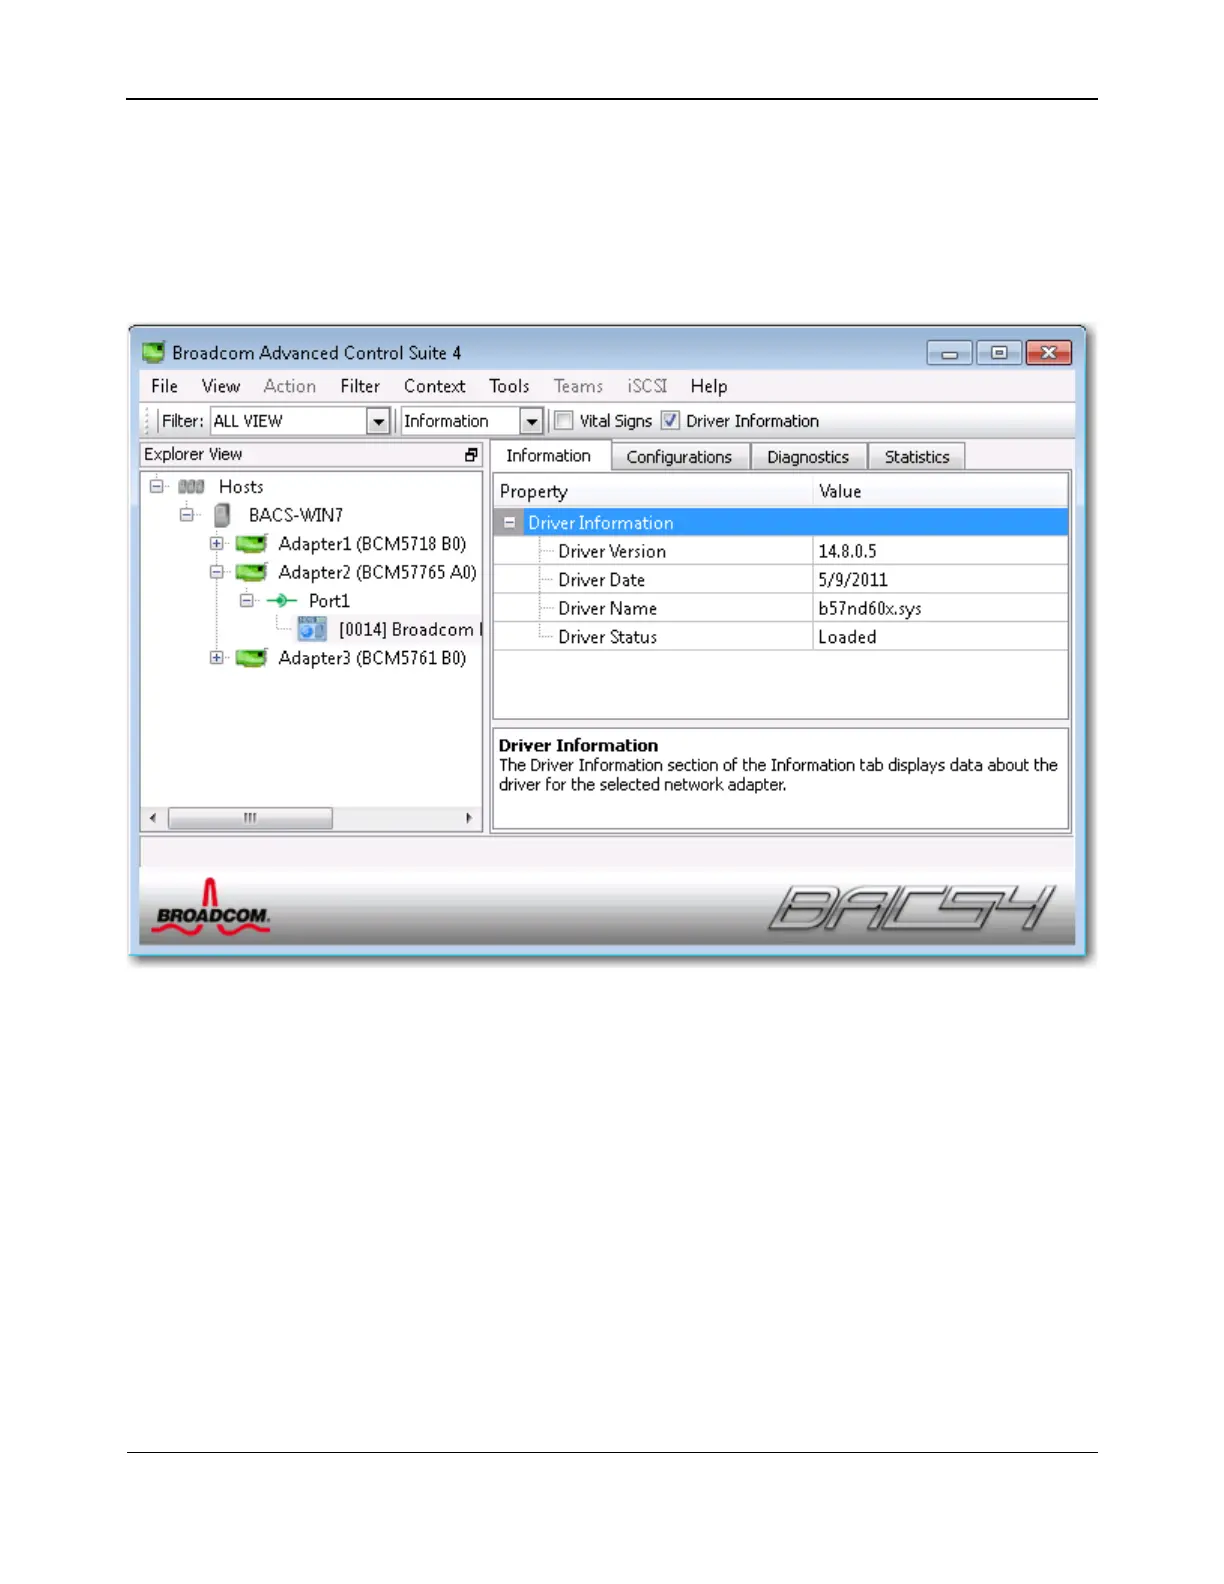This screenshot has height=1584, width=1224.
Task: Expand the Adapter1 (BCM5718 B0) node
Action: [216, 544]
